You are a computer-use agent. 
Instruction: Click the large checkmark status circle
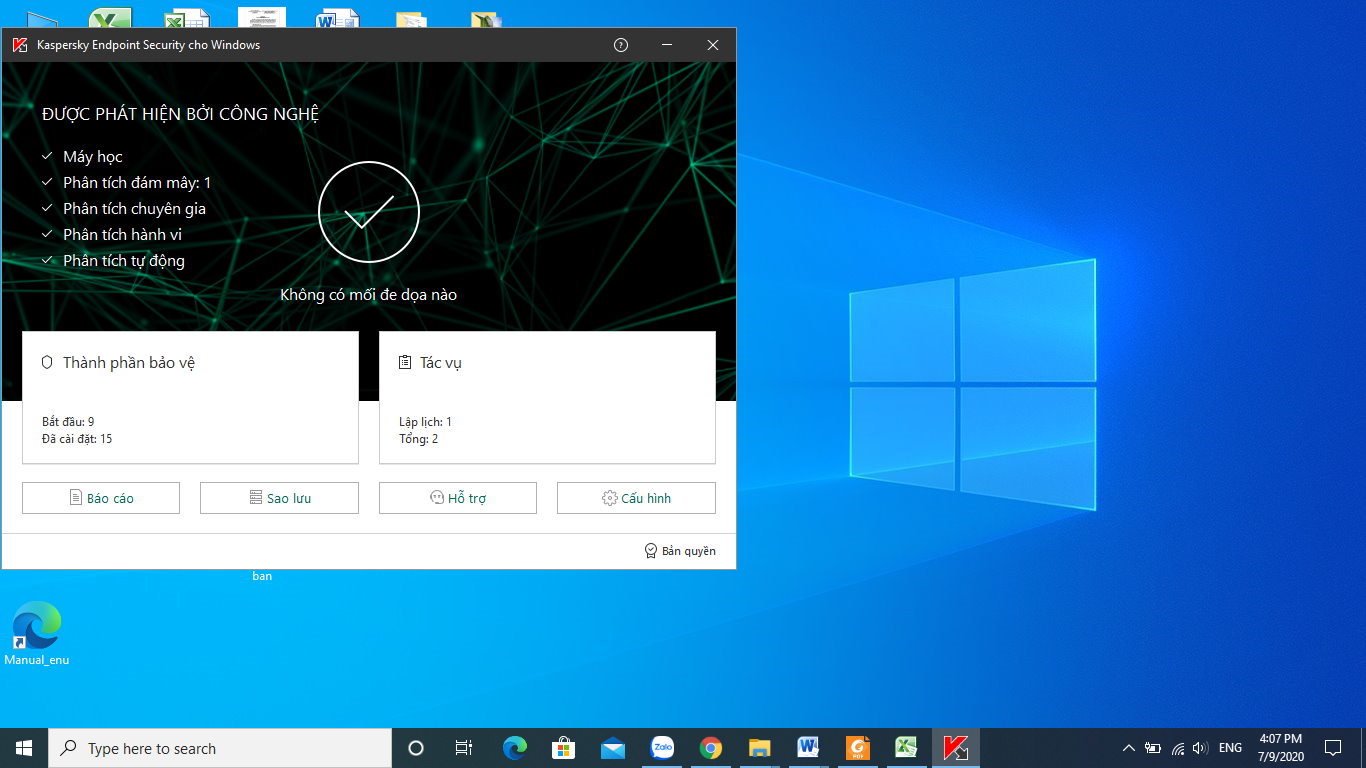(369, 211)
